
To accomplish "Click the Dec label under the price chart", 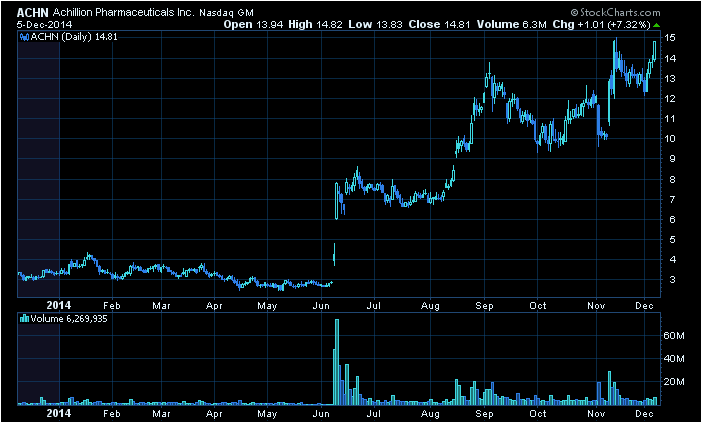I will 645,306.
